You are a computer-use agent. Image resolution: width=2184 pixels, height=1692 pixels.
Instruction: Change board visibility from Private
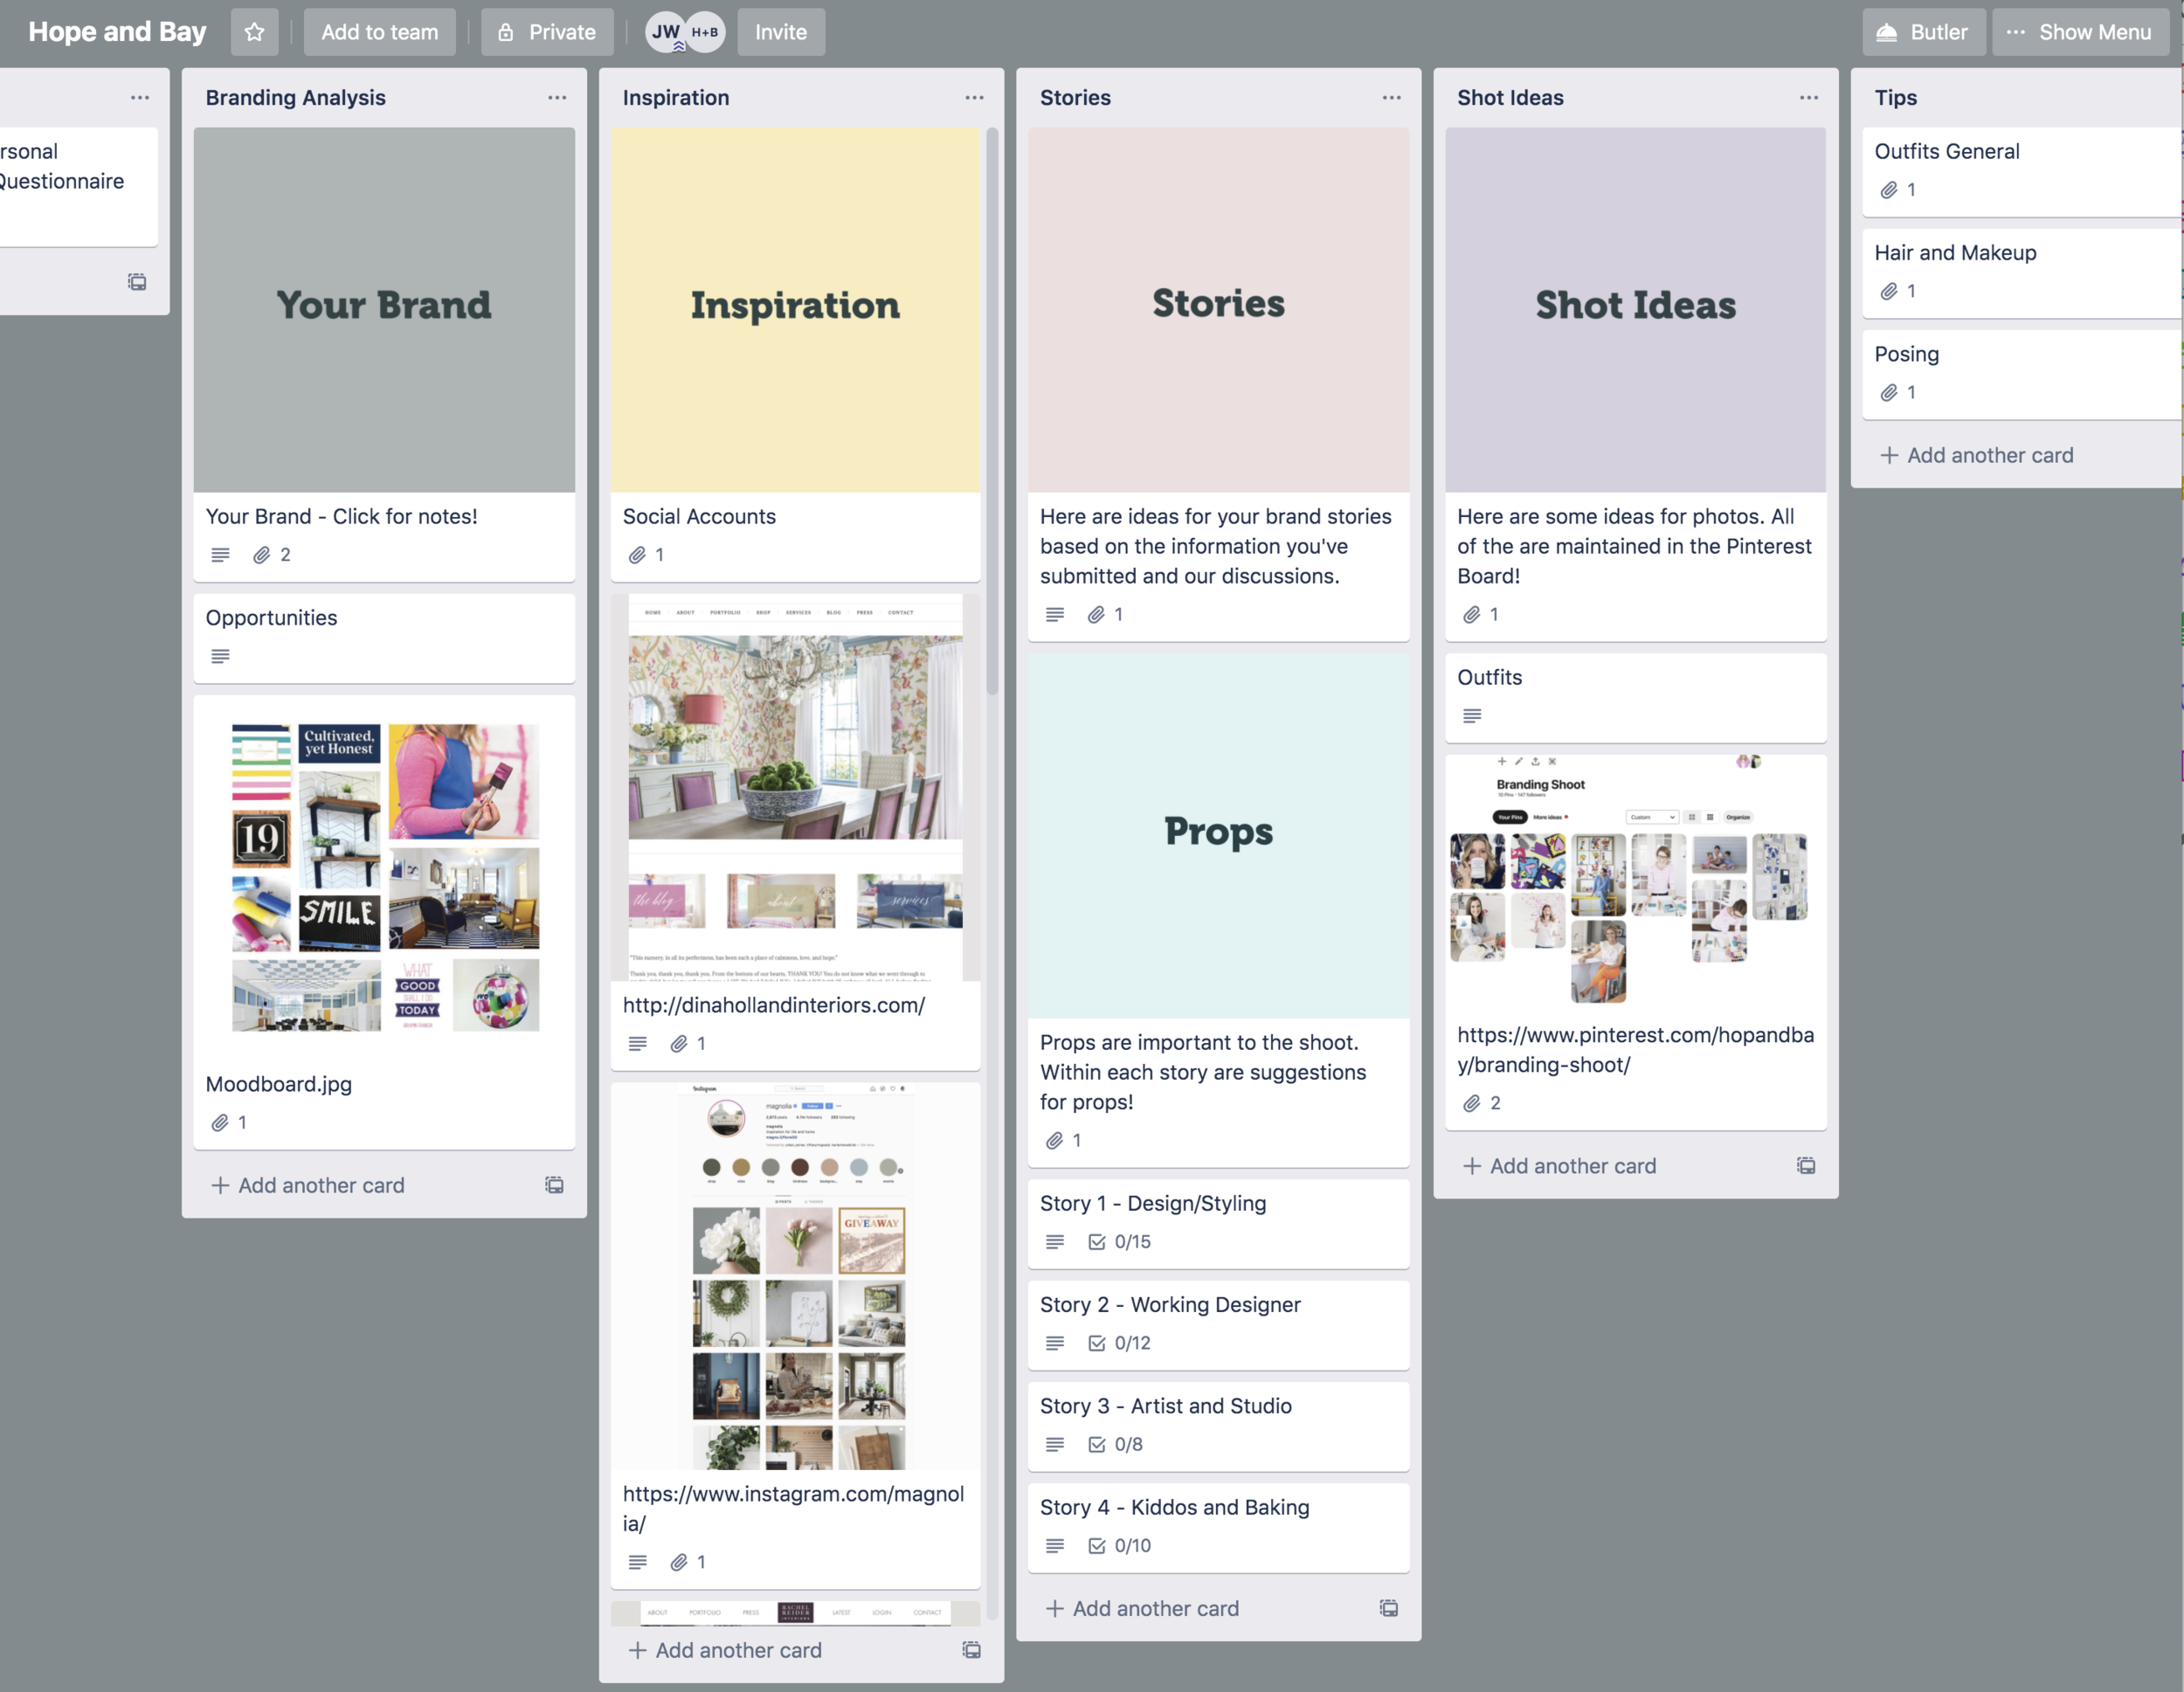547,32
